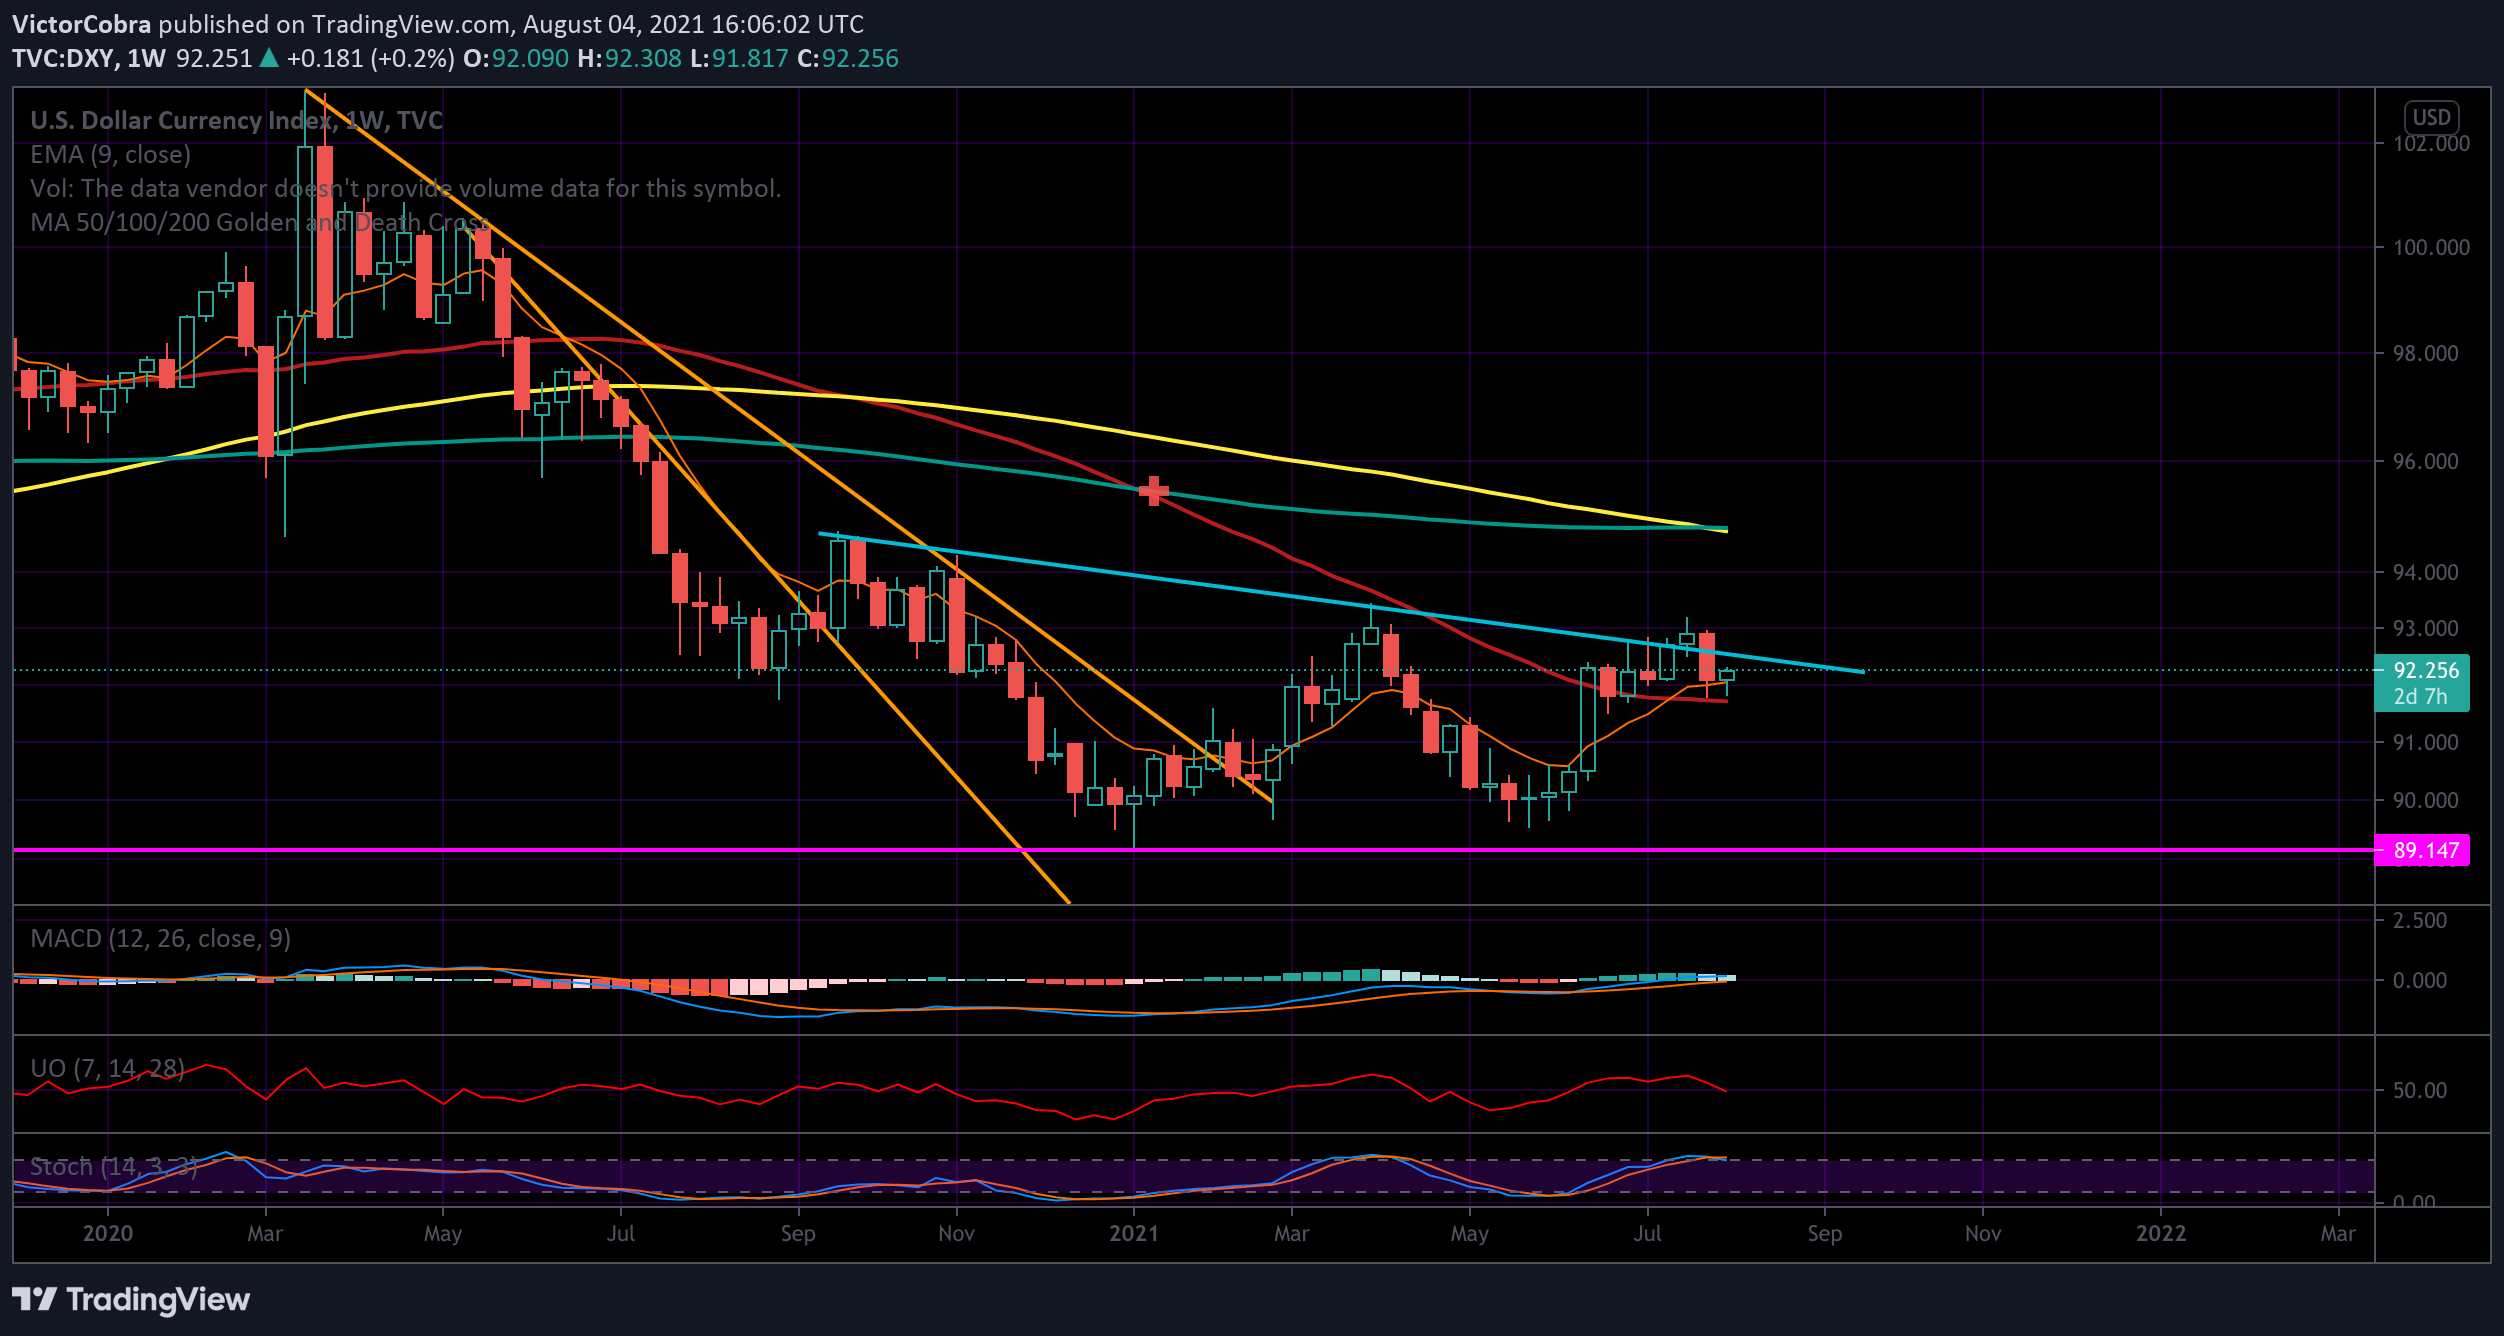This screenshot has height=1336, width=2504.
Task: Click the 2022 label on the time axis
Action: coord(2160,1233)
